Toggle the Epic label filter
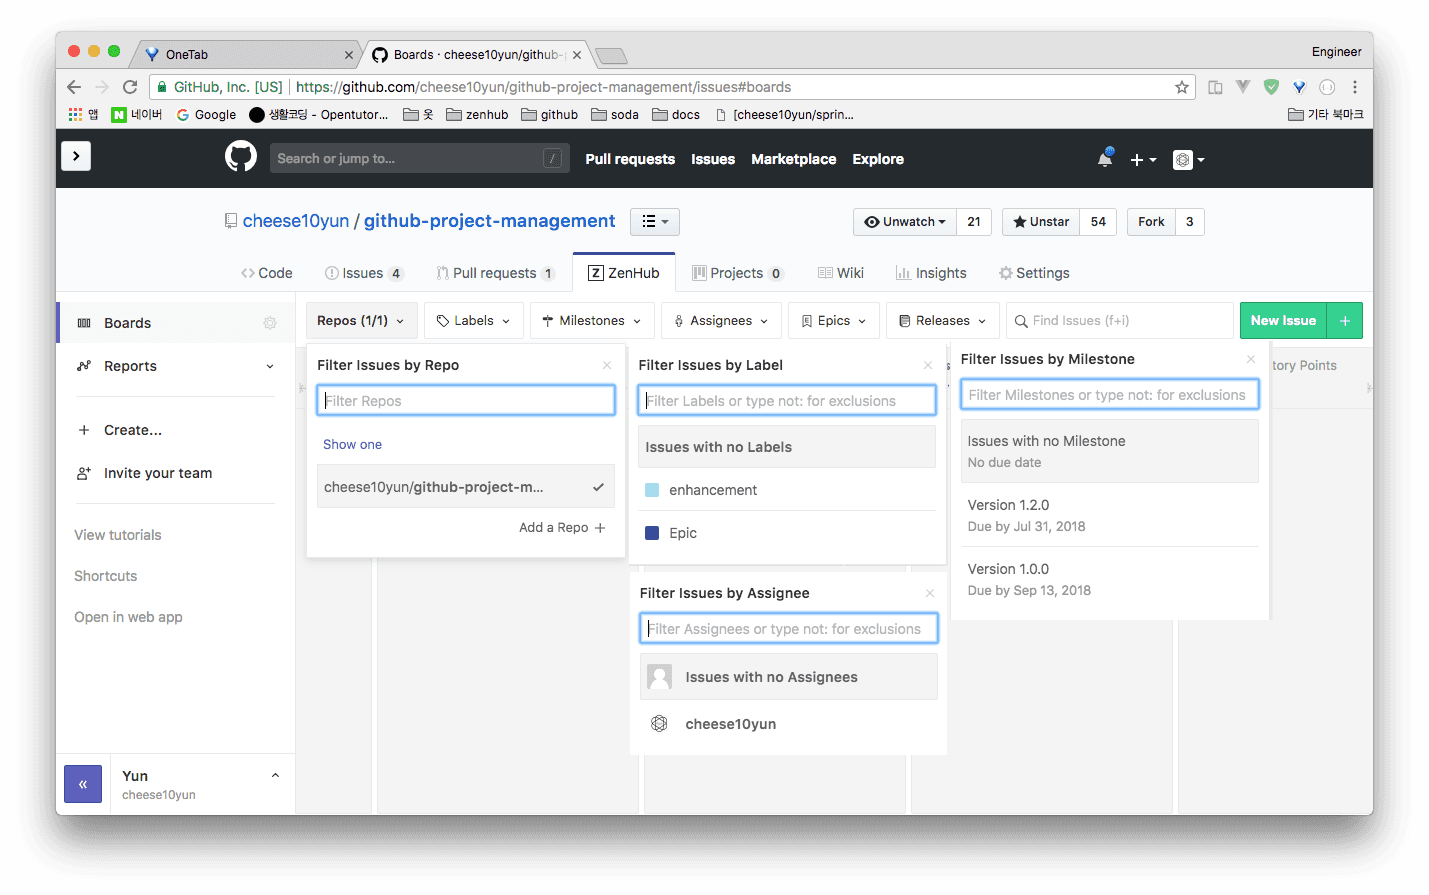1429x895 pixels. [x=787, y=533]
